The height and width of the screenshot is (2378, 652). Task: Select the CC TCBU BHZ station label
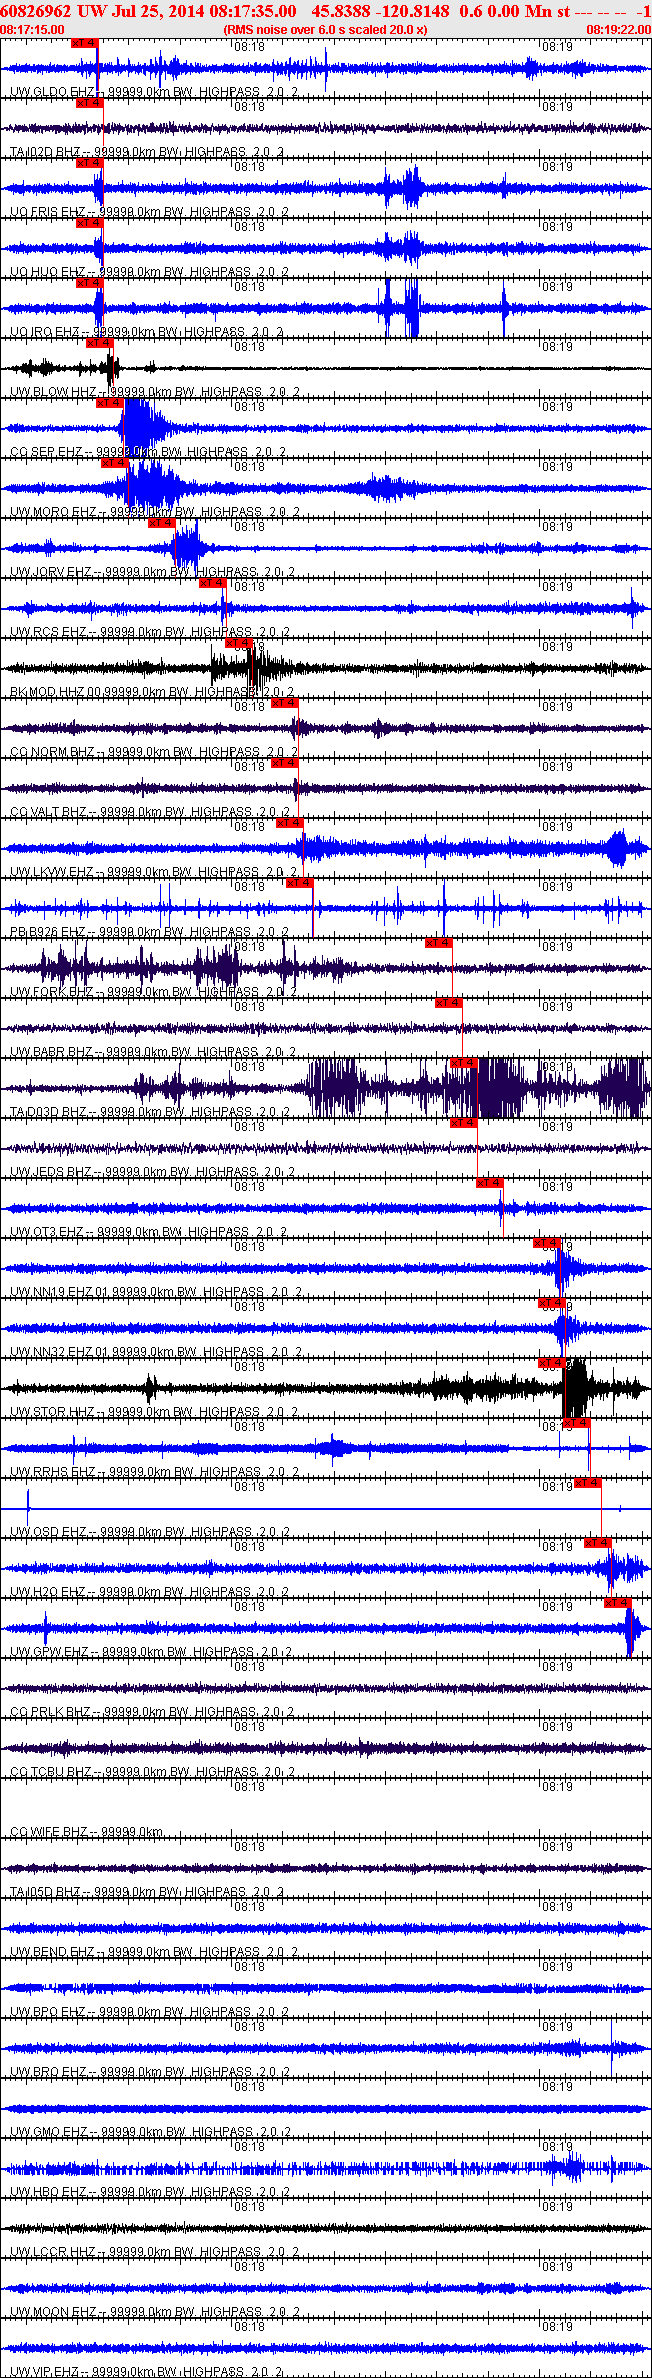52,1772
